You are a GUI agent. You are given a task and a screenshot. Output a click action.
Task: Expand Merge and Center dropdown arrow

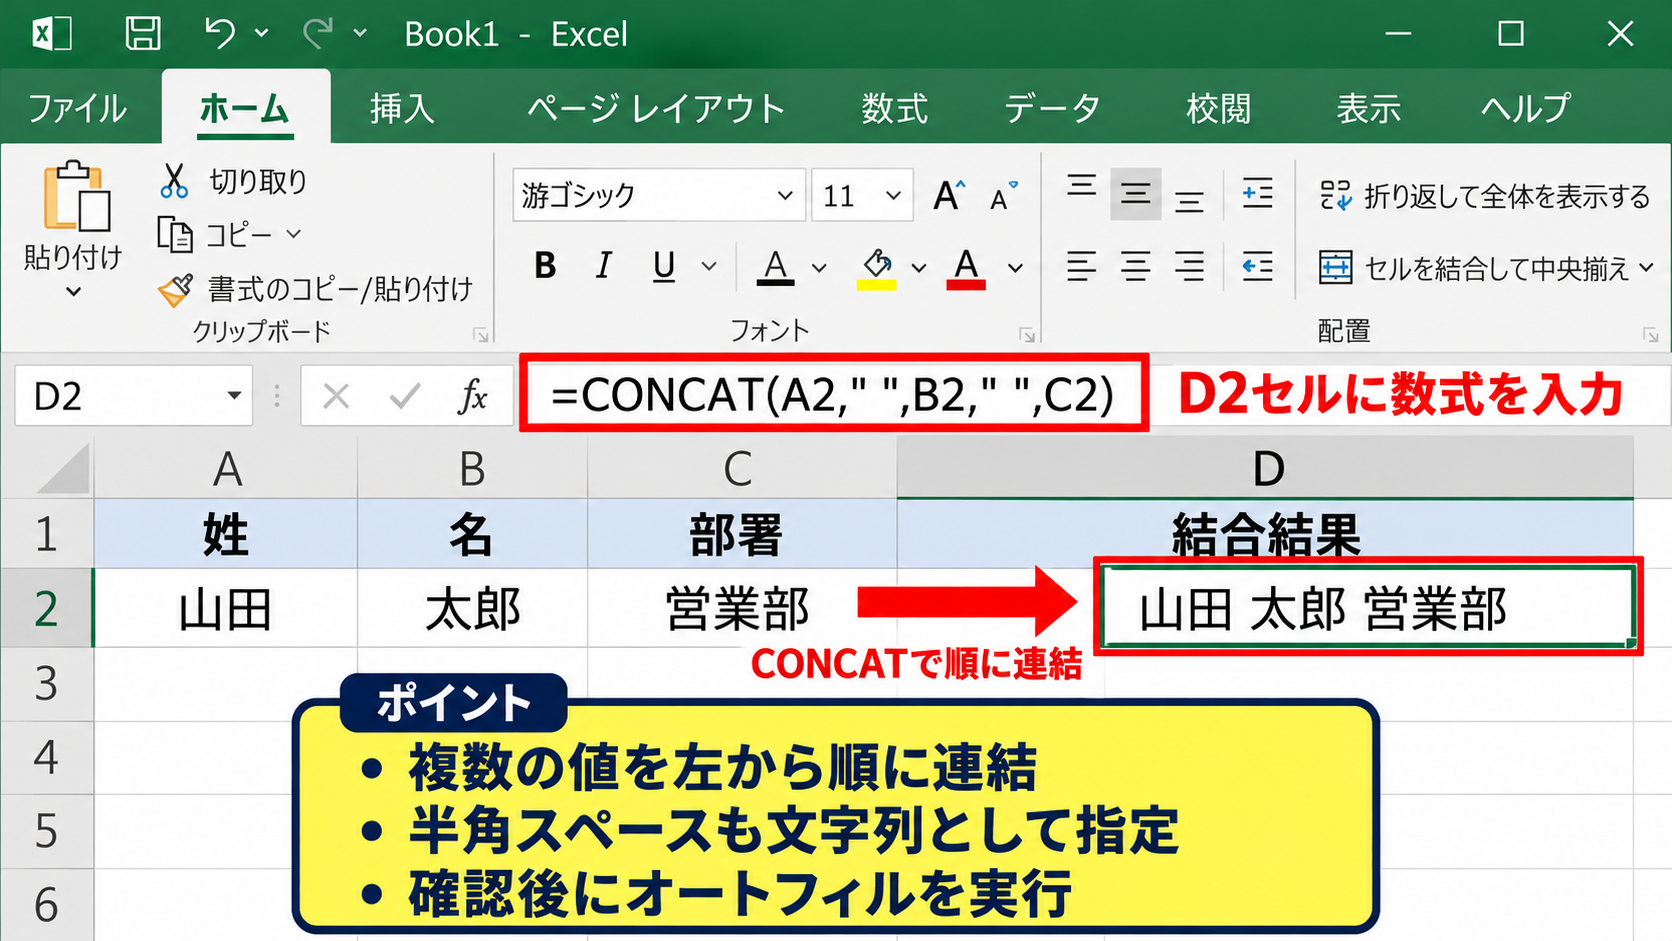(x=1646, y=268)
